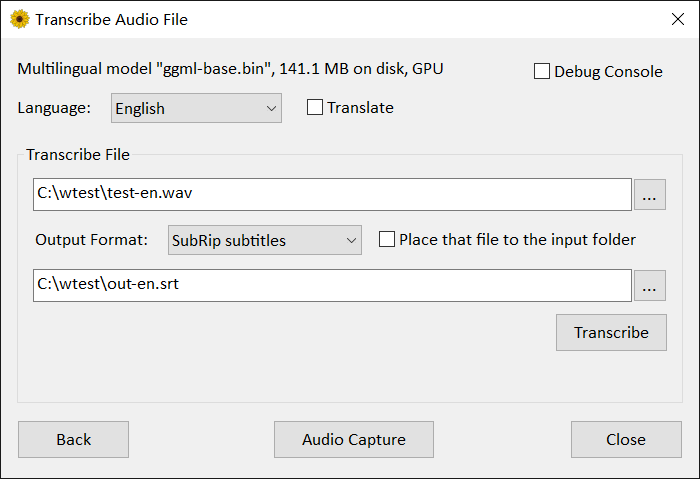Viewport: 700px width, 479px height.
Task: Focus the input path field C:\wtest\test-en.wav
Action: click(x=332, y=194)
